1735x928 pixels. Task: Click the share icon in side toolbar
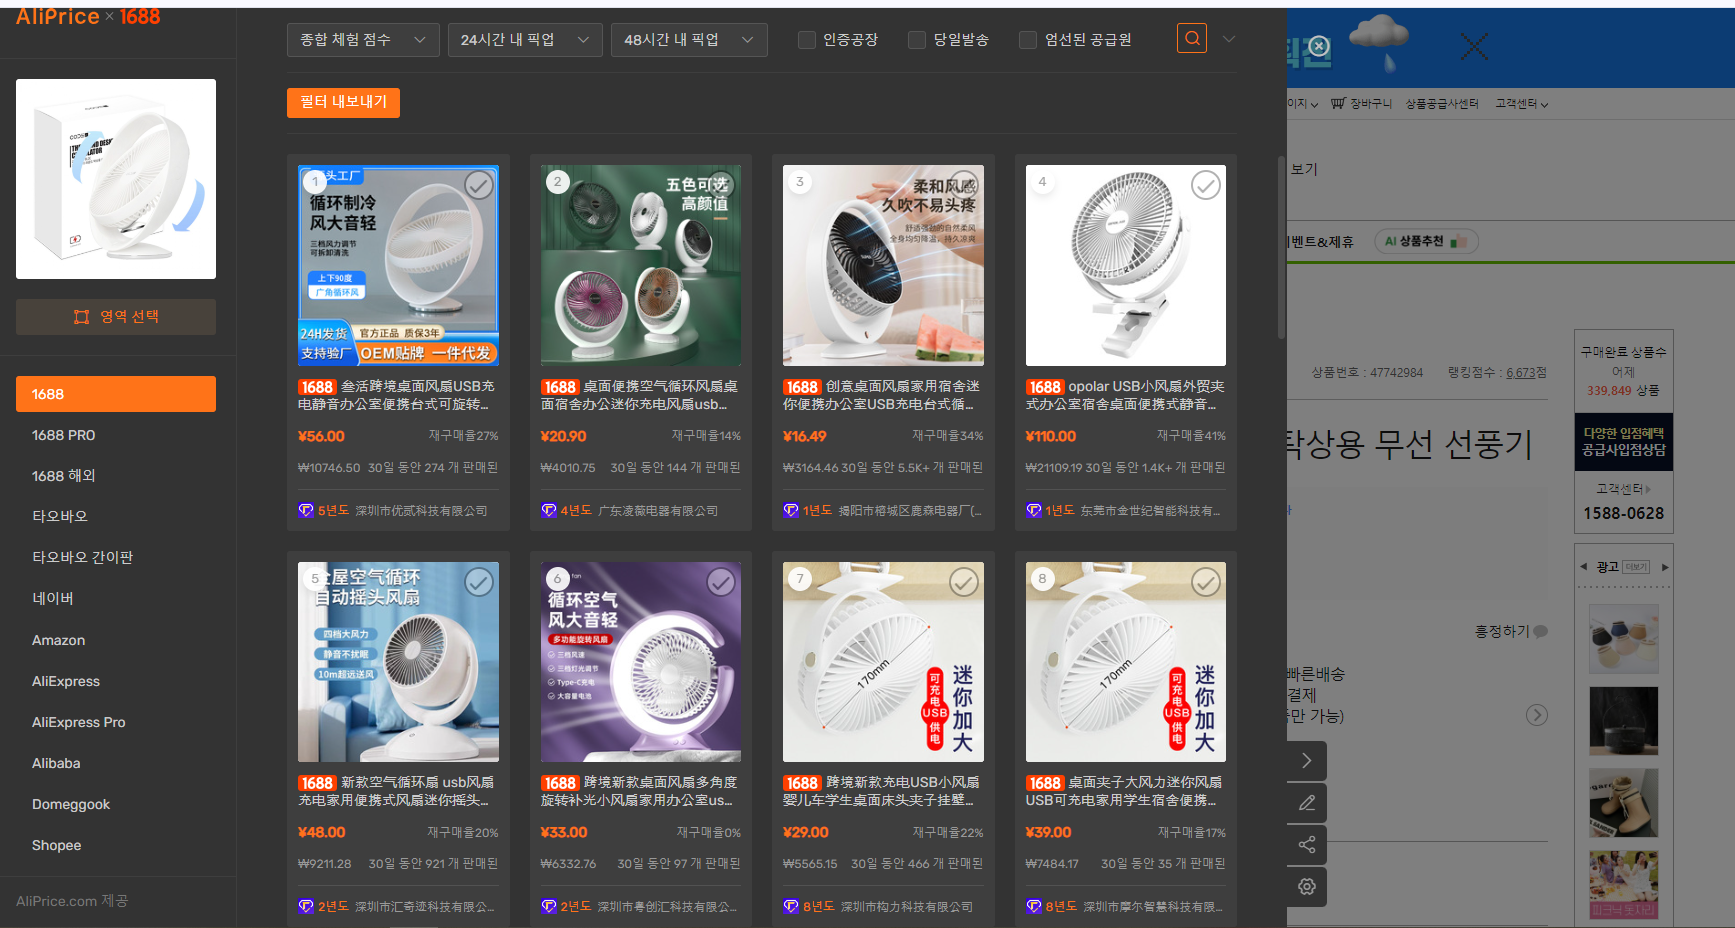click(1306, 845)
